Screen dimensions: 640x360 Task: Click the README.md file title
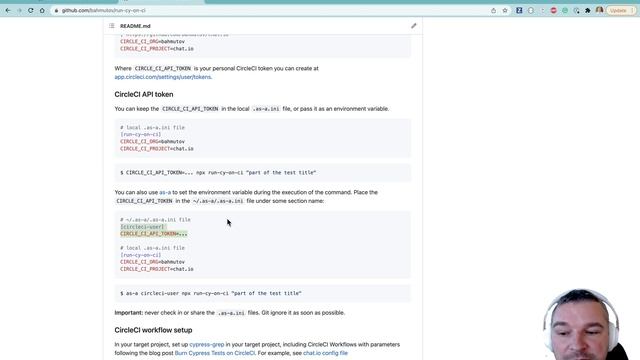[135, 26]
